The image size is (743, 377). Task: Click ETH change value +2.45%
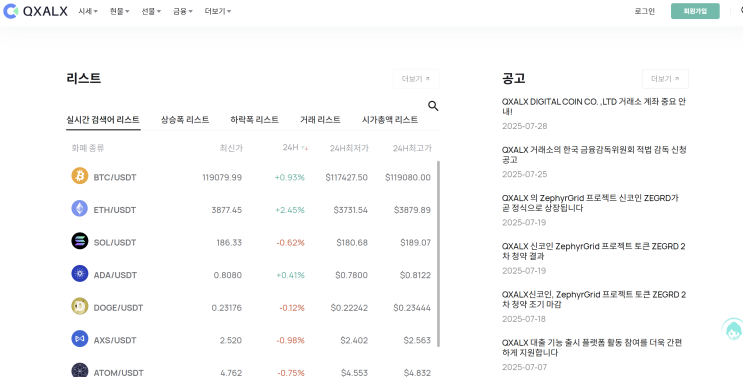(290, 210)
